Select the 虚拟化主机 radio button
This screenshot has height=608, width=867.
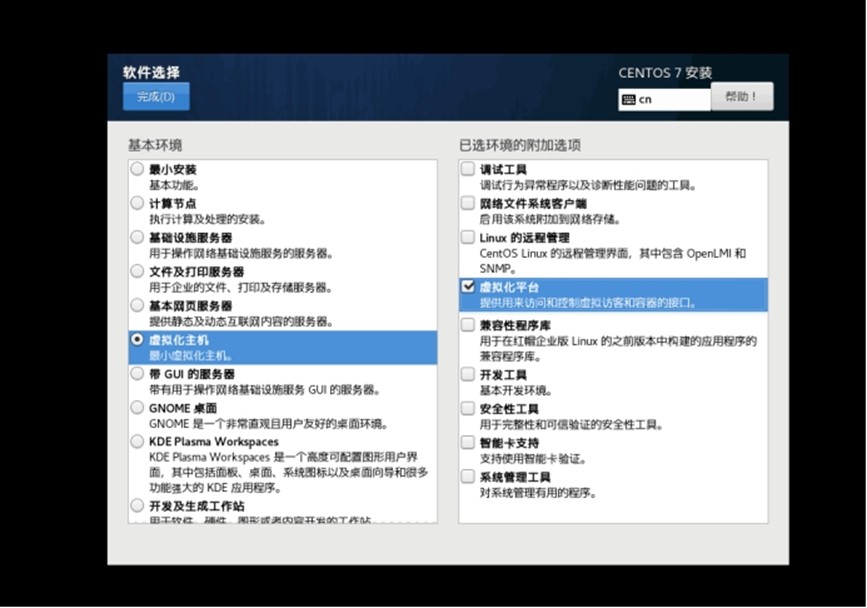coord(137,339)
